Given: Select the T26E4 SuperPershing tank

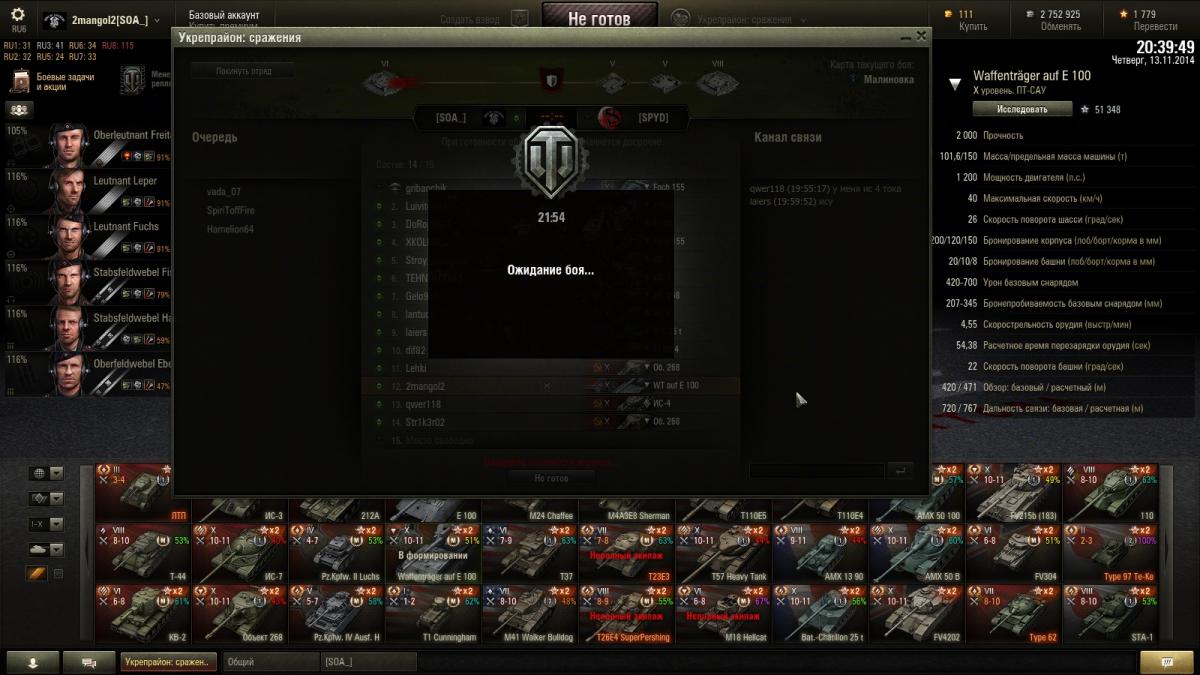Looking at the screenshot, I should coord(627,614).
